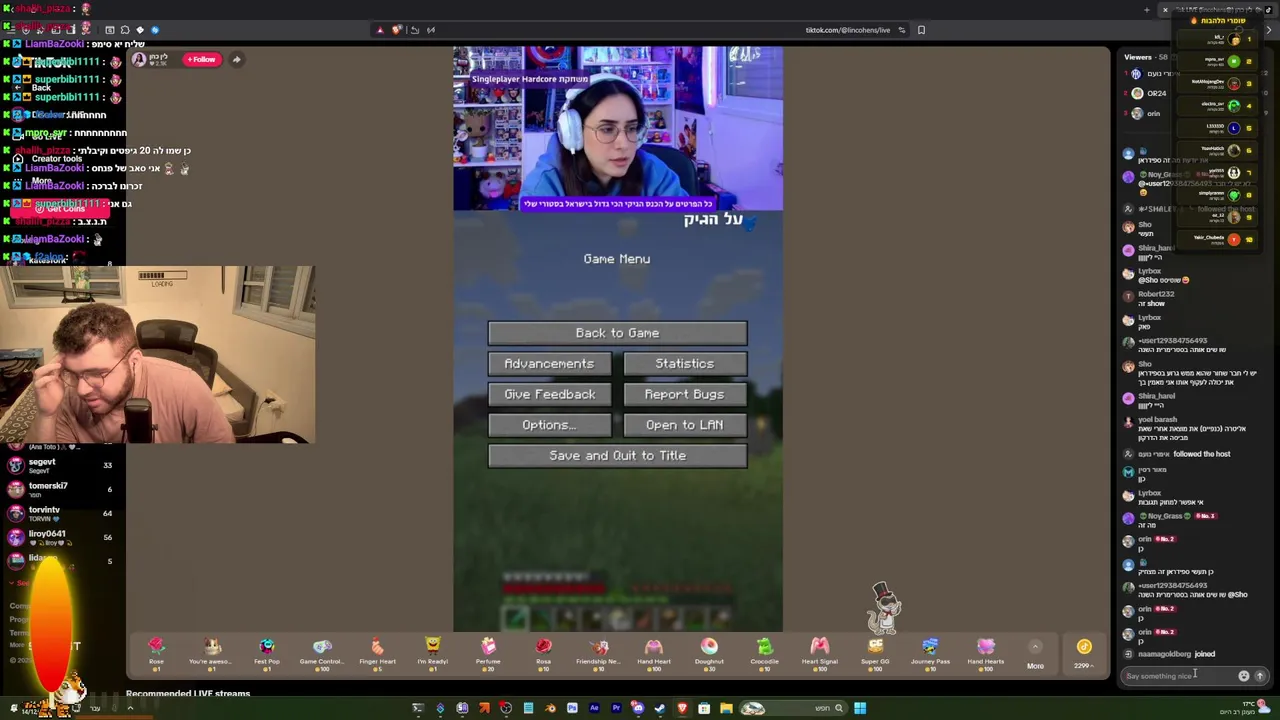Open the streamer profile avatar near Follow

point(139,59)
